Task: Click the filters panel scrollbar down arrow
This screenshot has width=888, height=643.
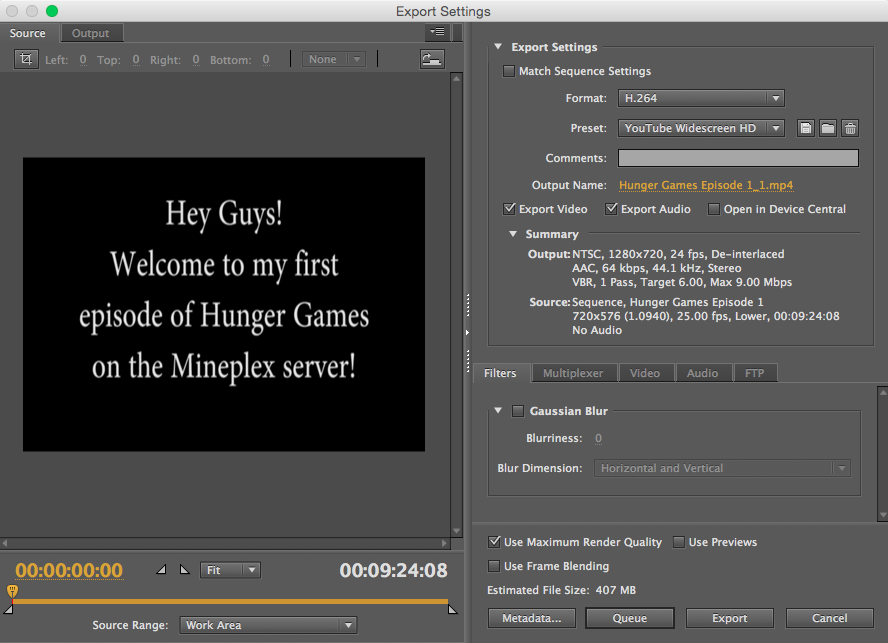Action: tap(882, 515)
